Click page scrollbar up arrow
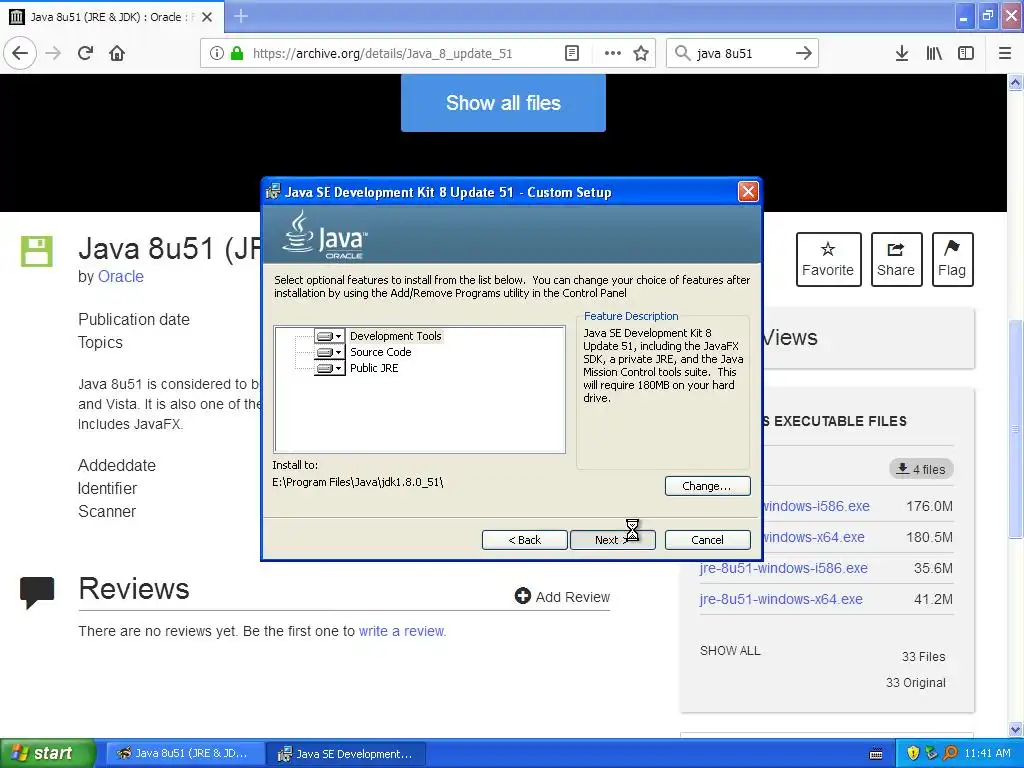The image size is (1024, 768). point(1015,82)
